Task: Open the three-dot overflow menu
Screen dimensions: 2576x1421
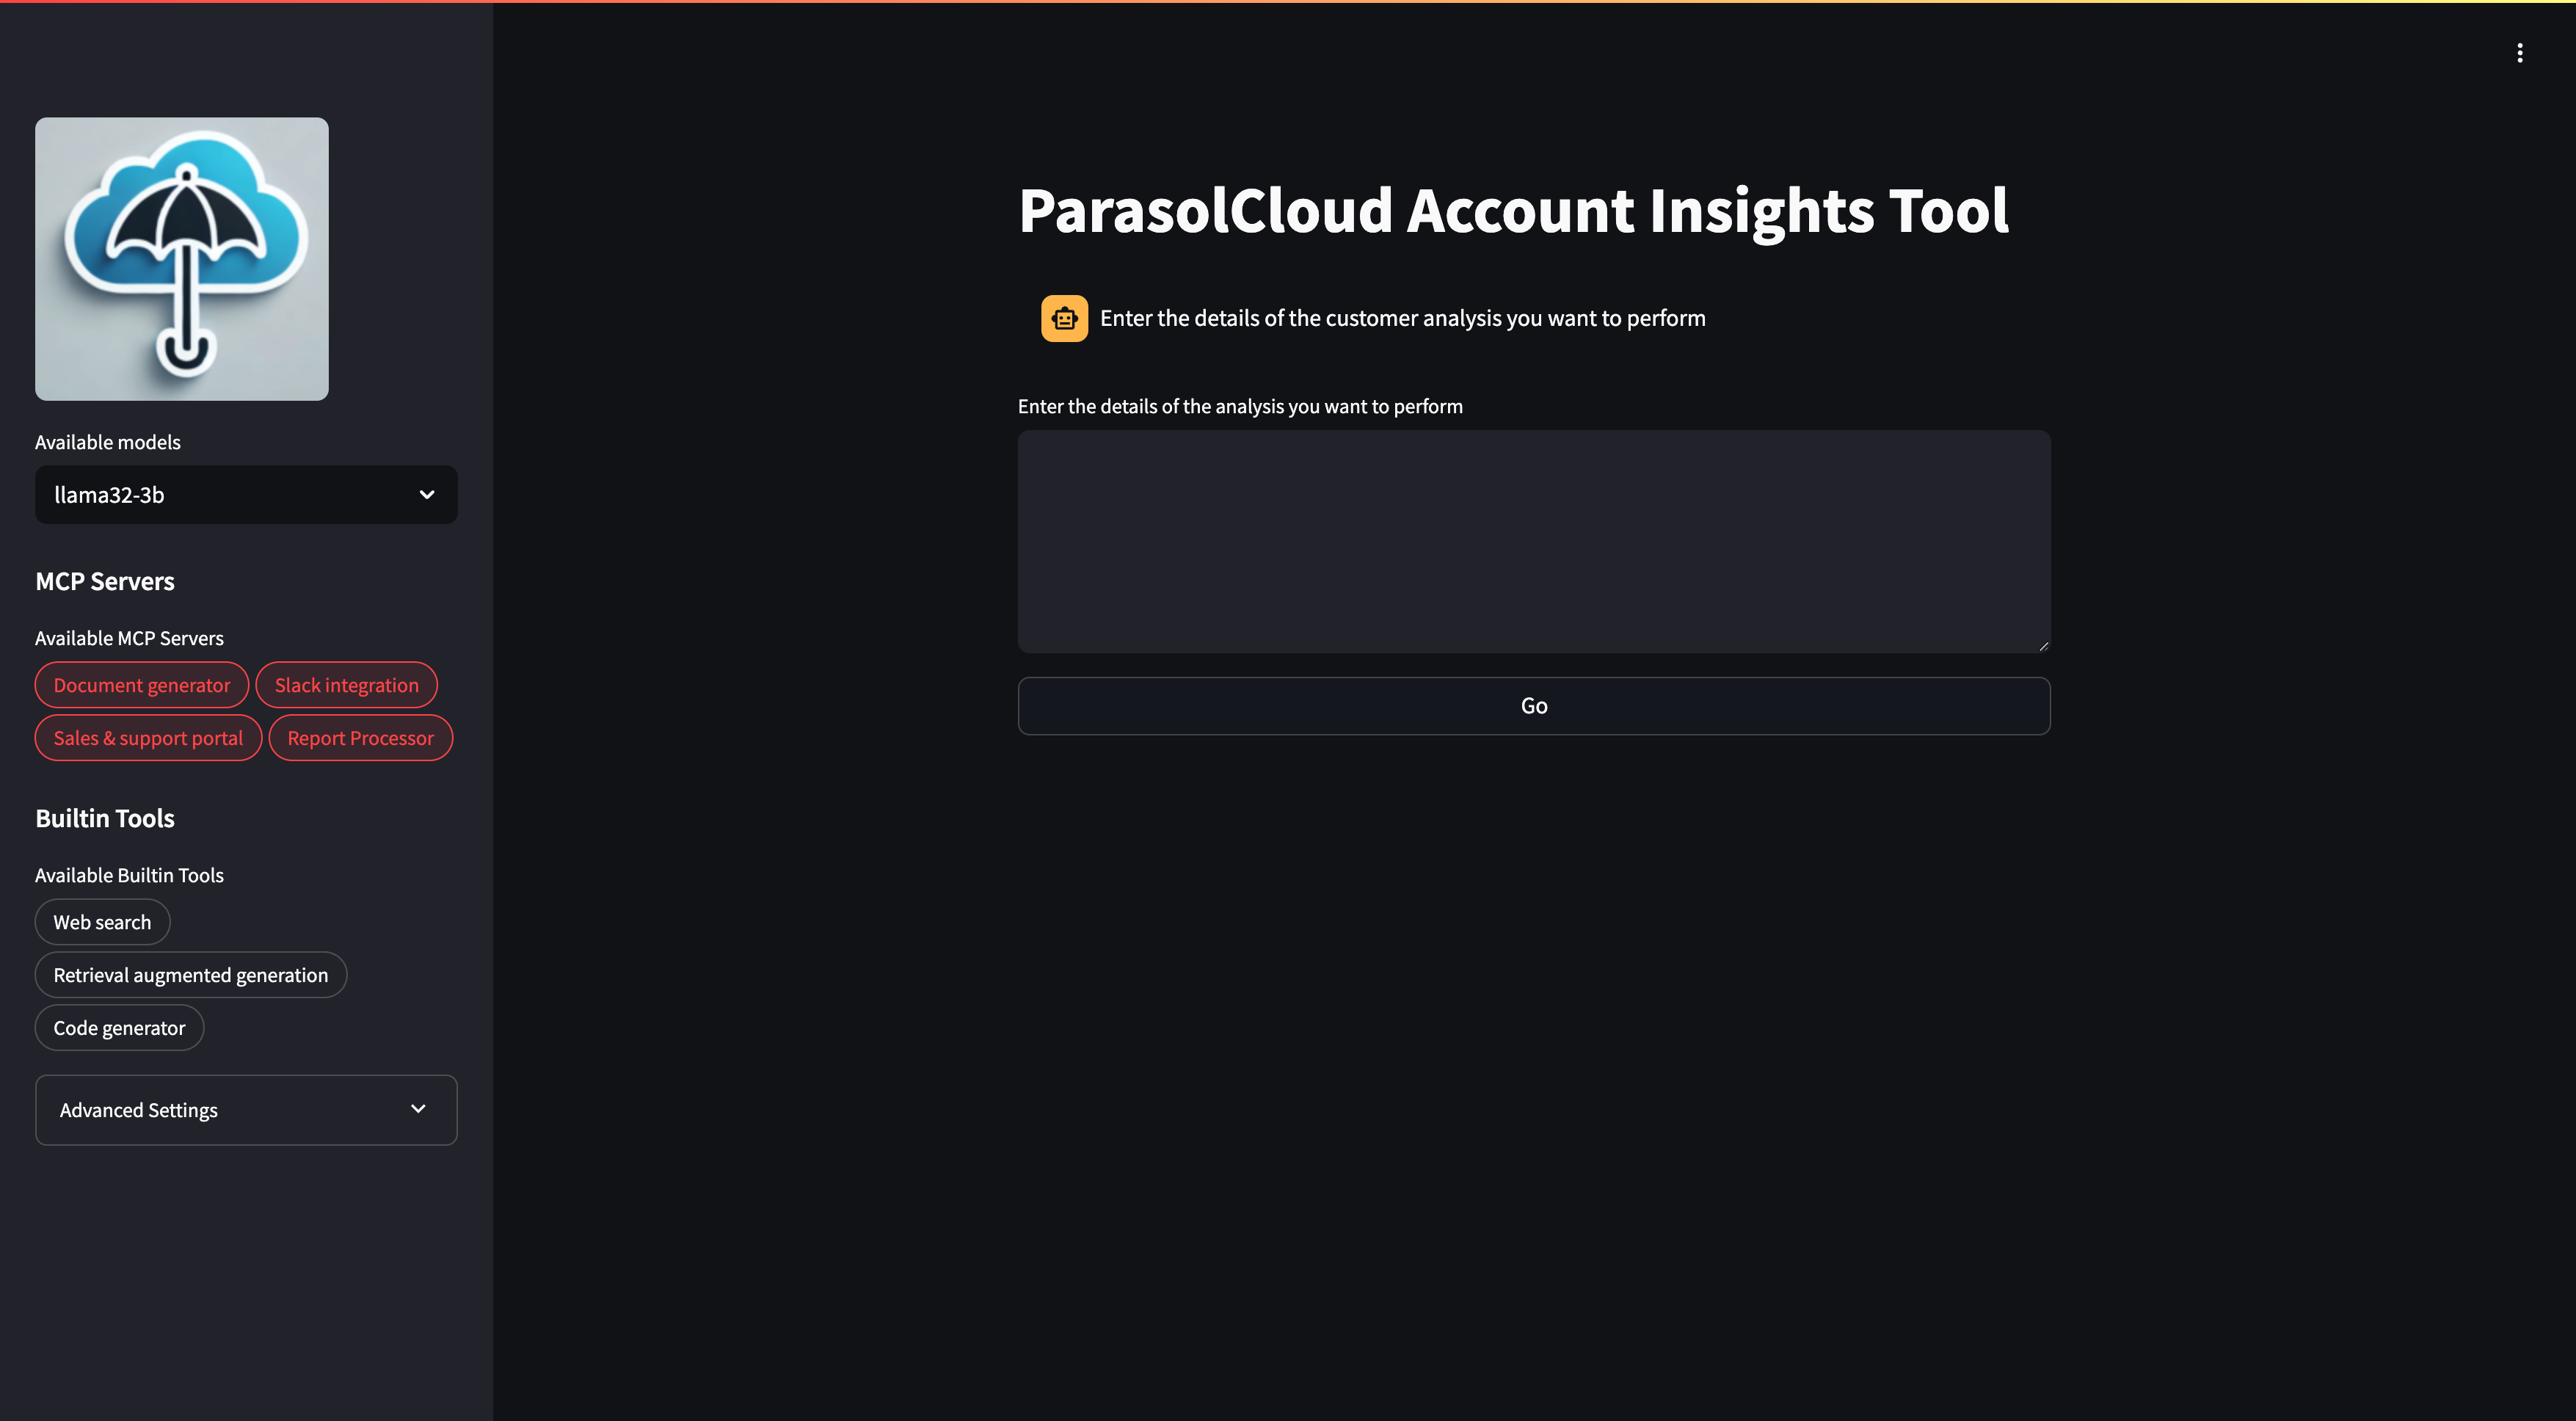Action: pos(2519,52)
